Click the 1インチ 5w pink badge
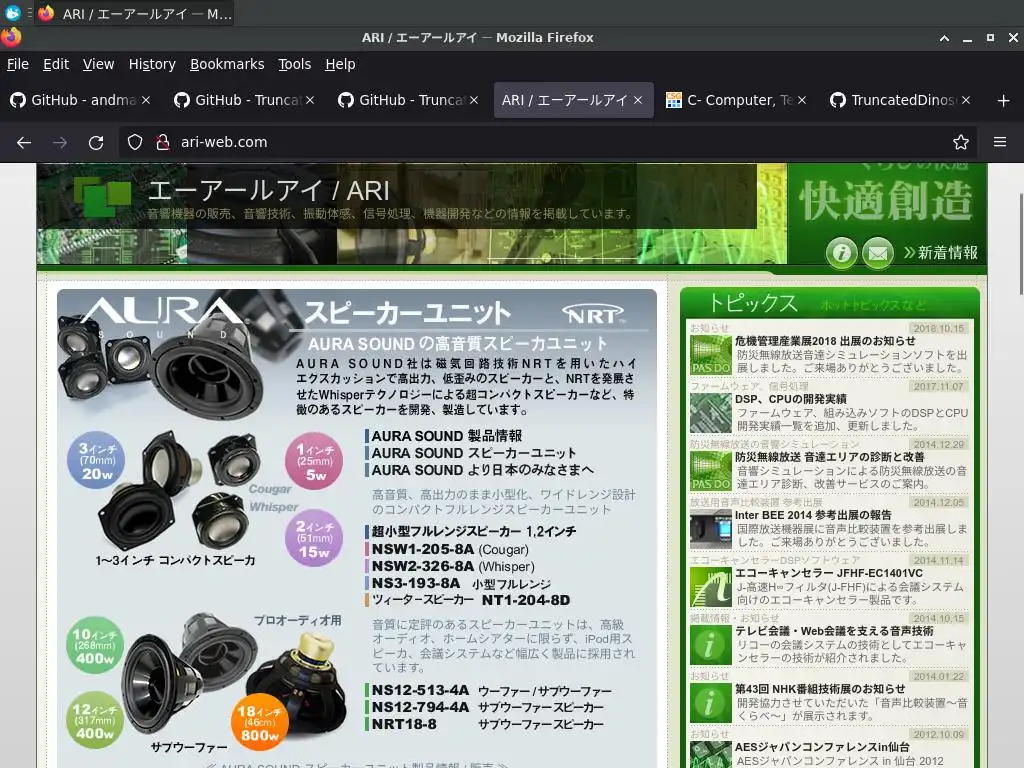The height and width of the screenshot is (768, 1024). coord(314,461)
